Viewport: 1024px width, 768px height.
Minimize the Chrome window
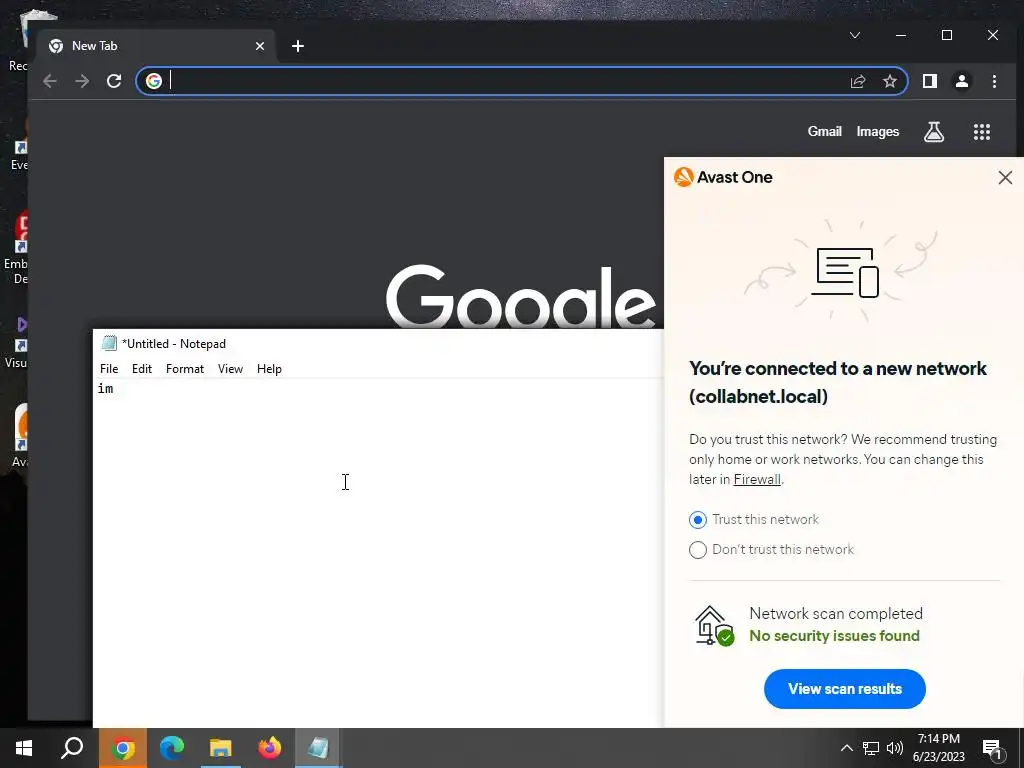pos(901,35)
